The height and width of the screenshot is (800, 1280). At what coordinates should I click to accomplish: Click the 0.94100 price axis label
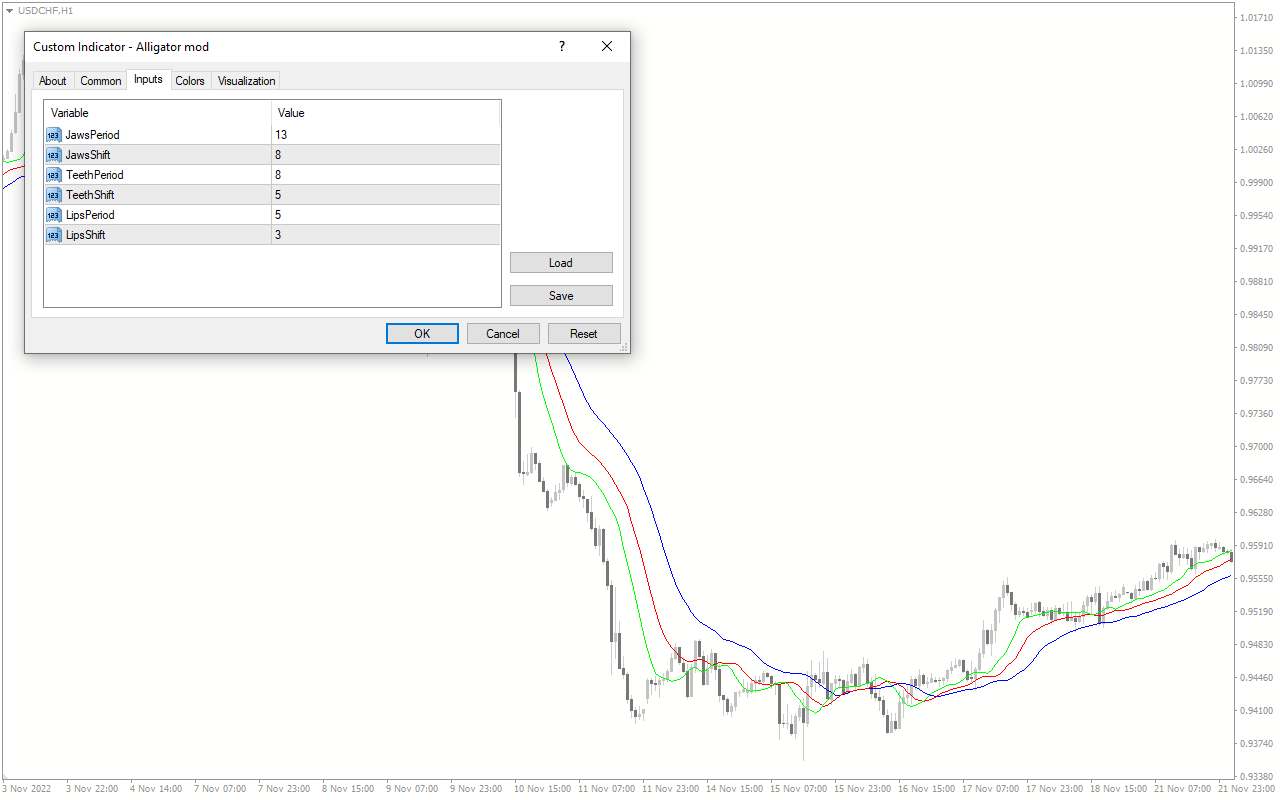coord(1255,711)
